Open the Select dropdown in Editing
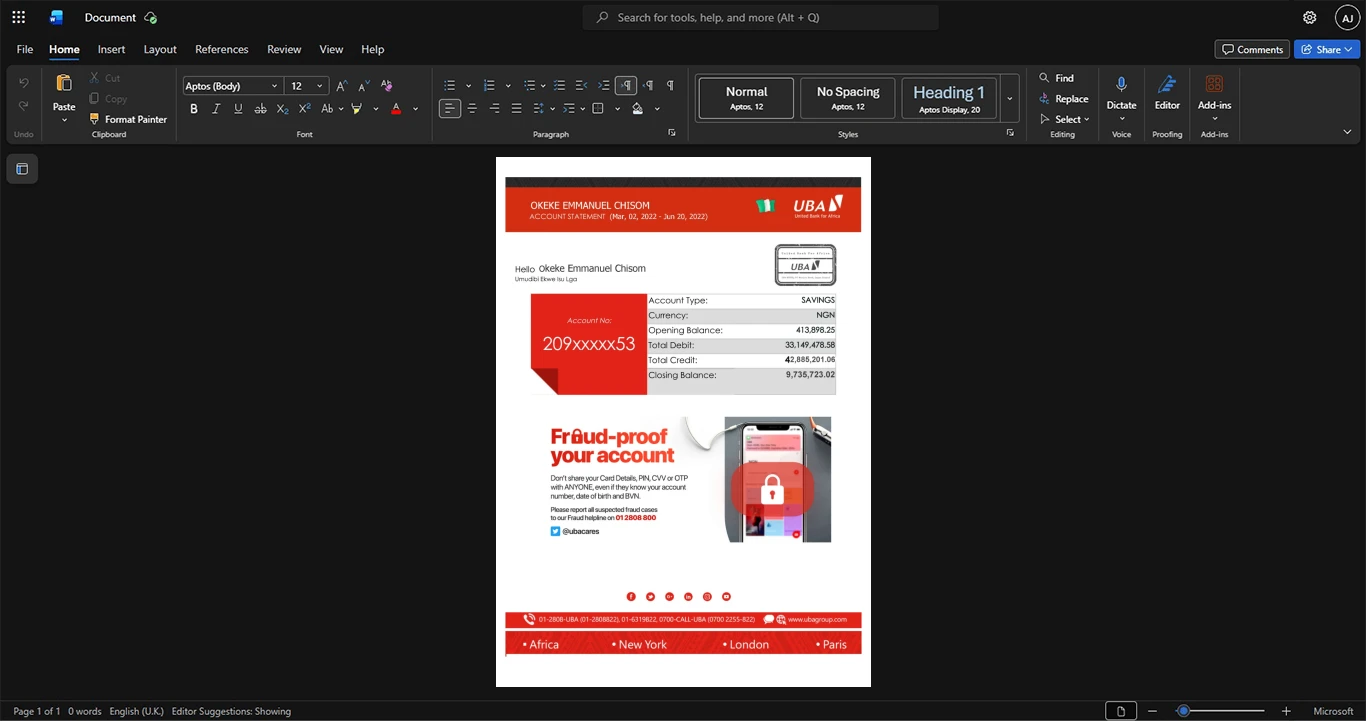This screenshot has height=721, width=1366. [x=1064, y=120]
